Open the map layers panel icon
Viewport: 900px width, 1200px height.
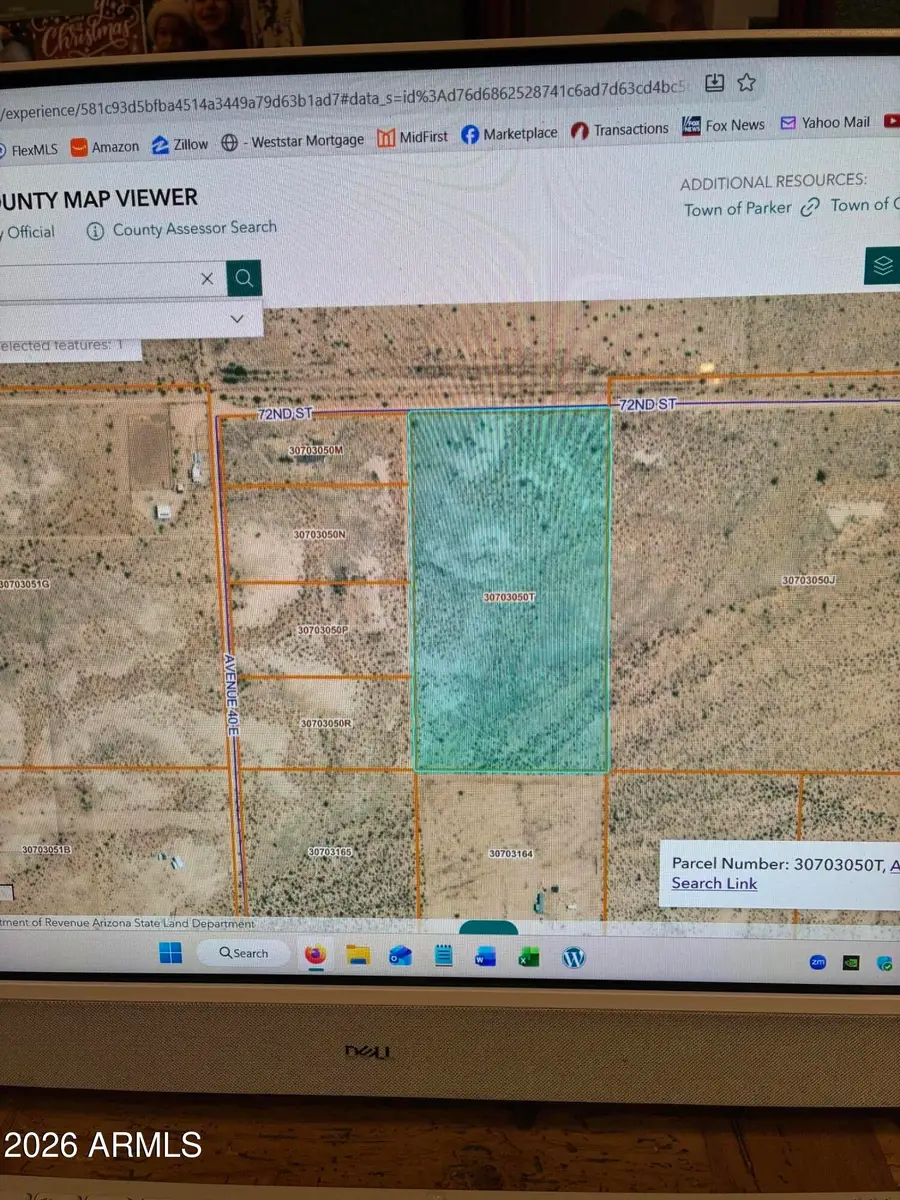coord(882,266)
